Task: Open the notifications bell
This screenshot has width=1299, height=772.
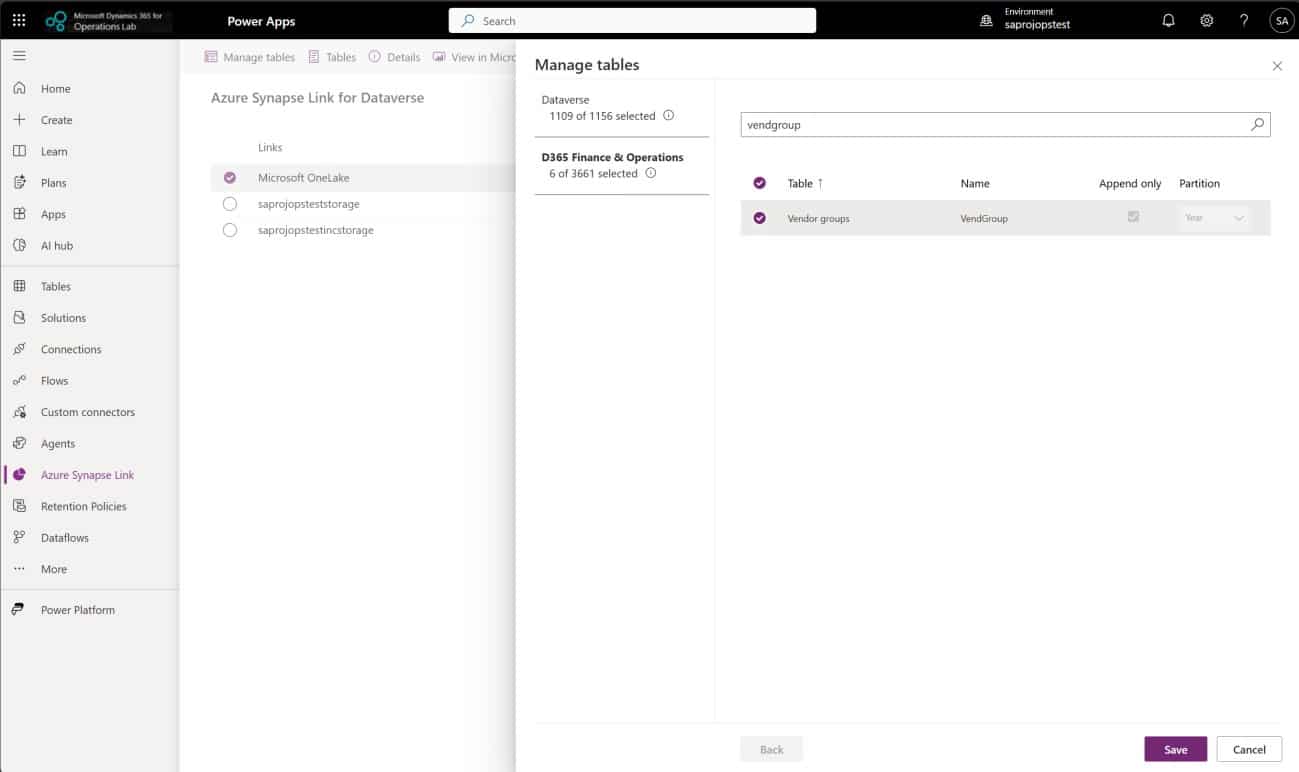Action: tap(1168, 20)
